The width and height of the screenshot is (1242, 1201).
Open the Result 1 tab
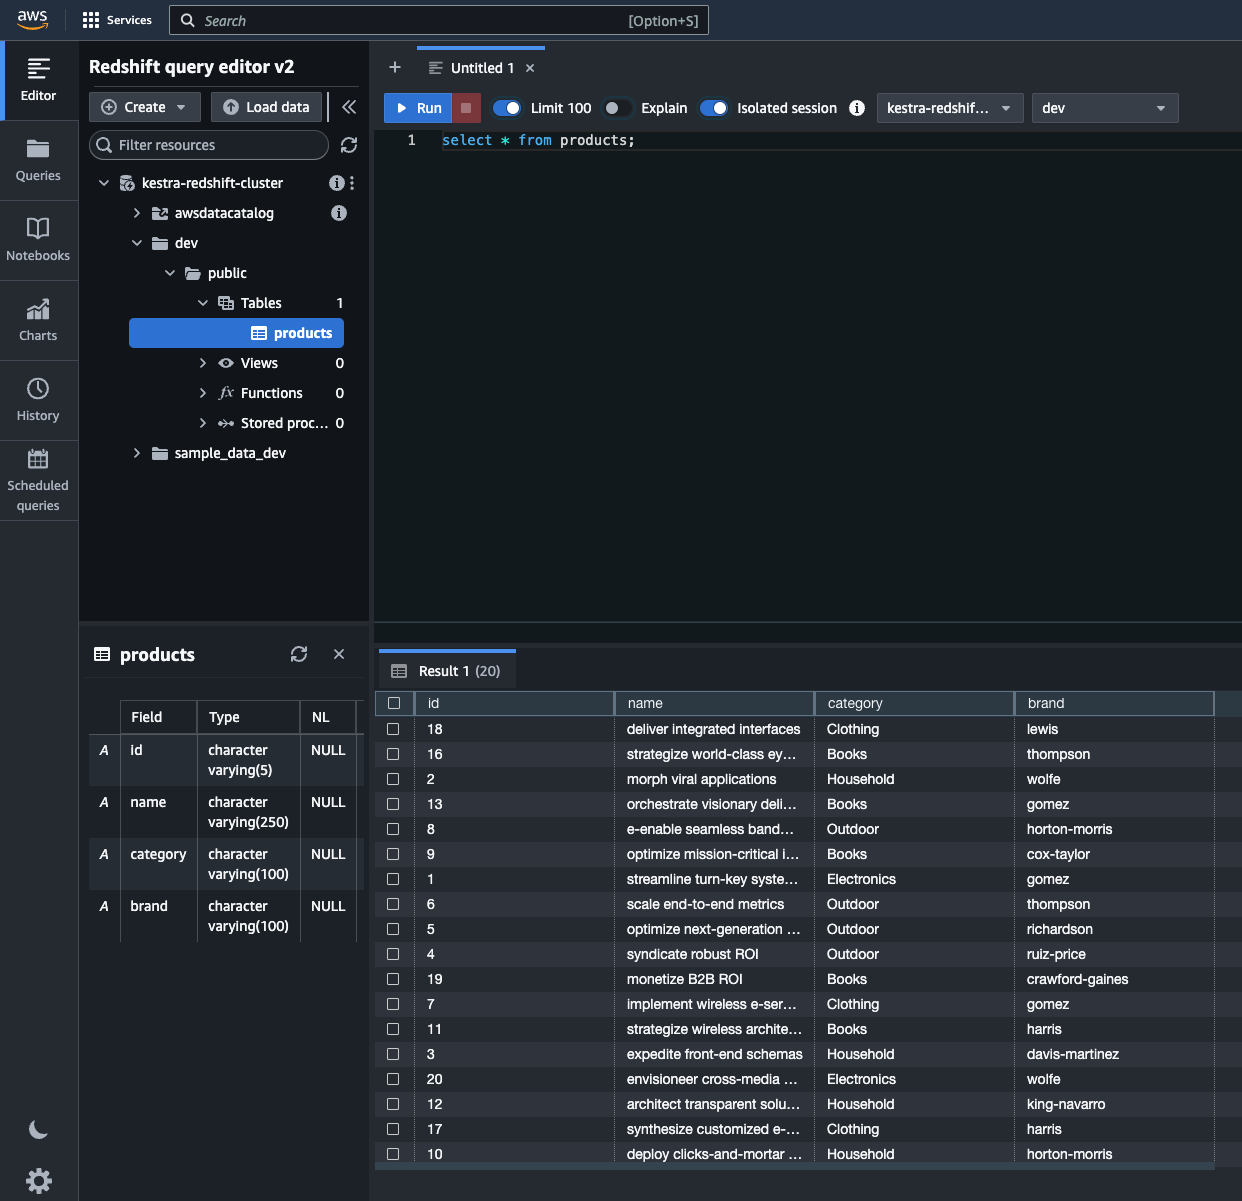447,670
